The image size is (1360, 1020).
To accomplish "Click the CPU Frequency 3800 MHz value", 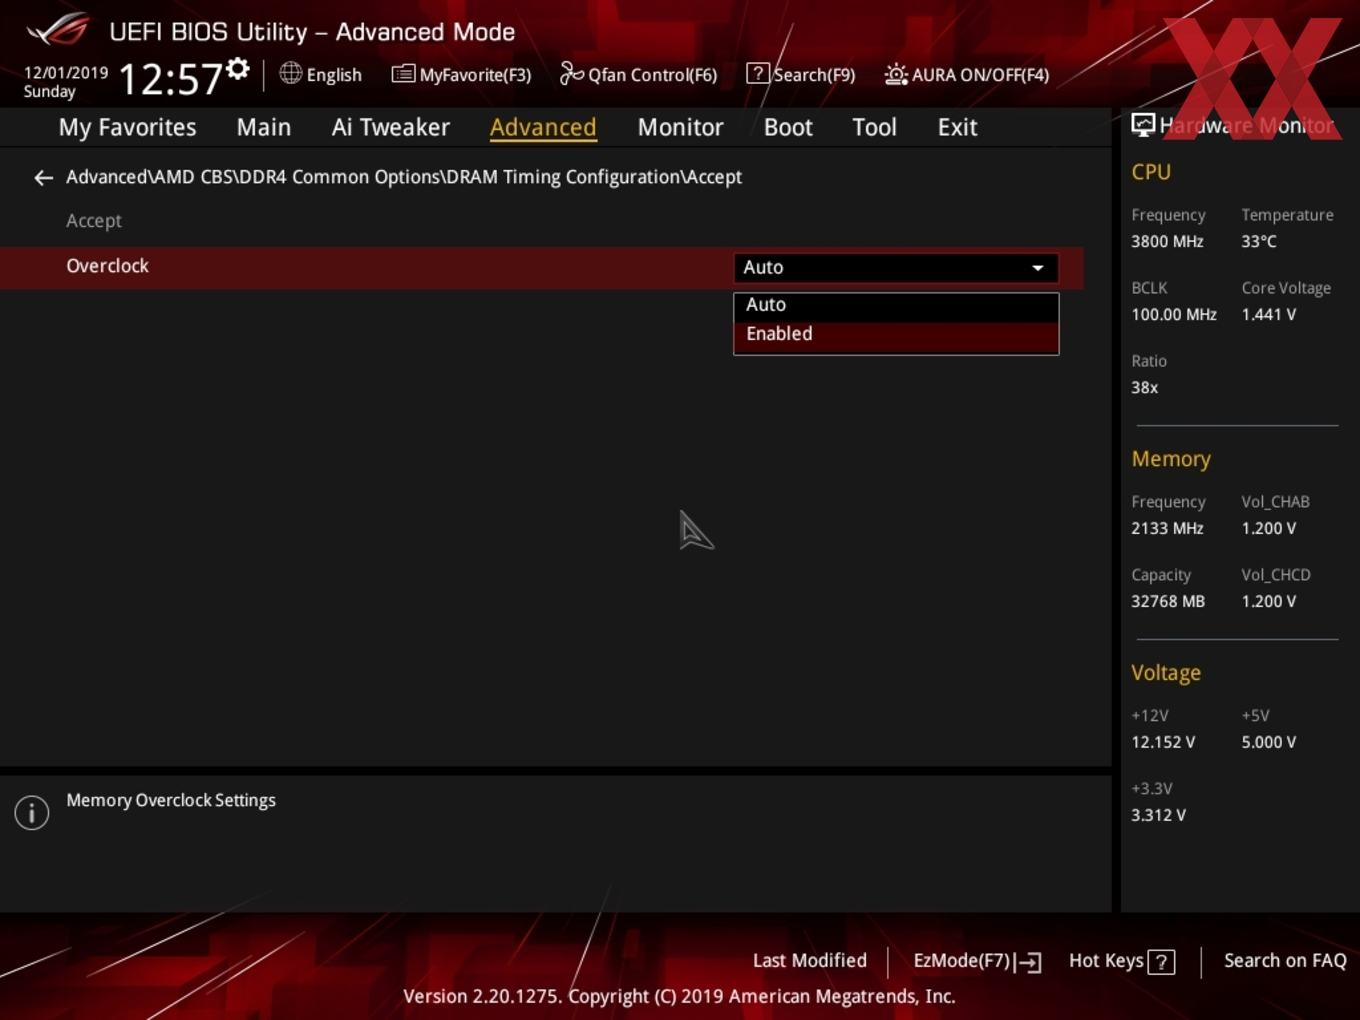I will click(1167, 241).
